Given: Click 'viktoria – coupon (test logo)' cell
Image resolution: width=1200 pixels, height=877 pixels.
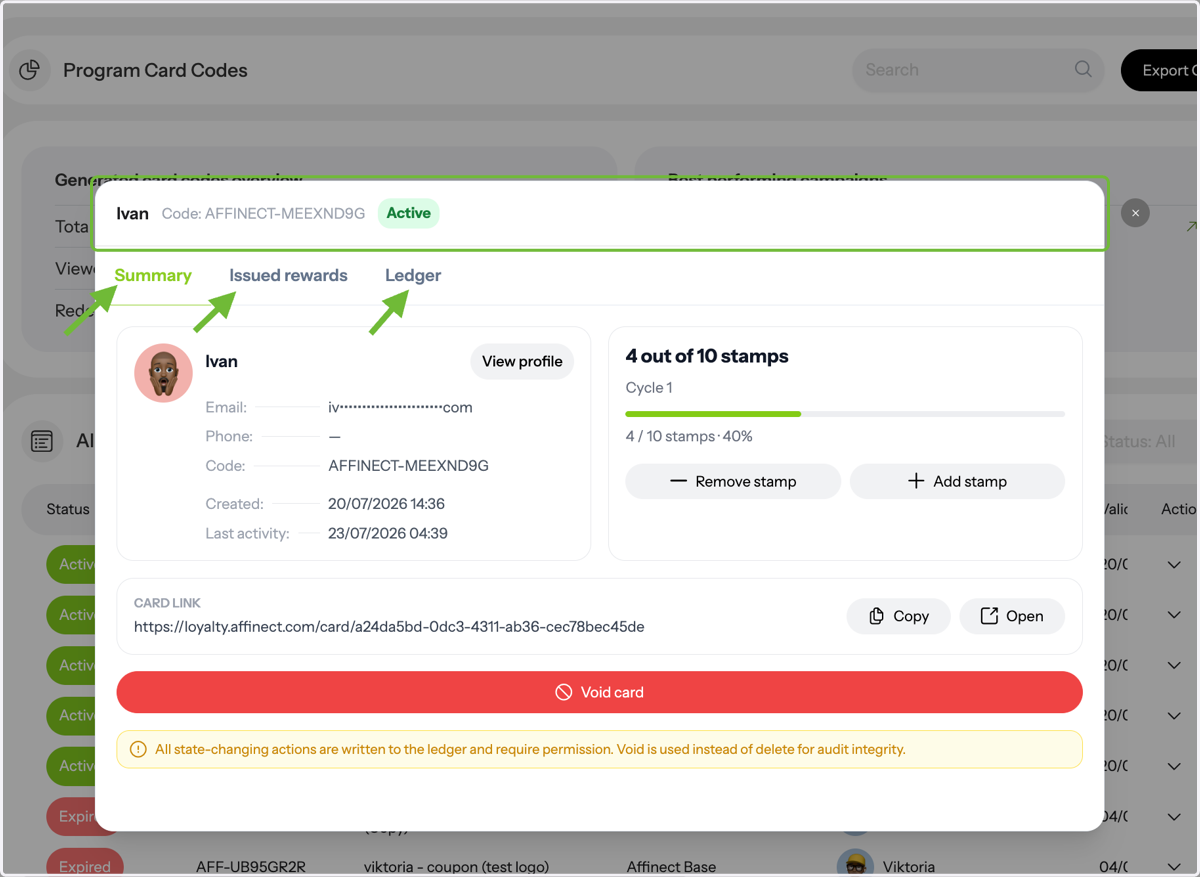Looking at the screenshot, I should (x=457, y=867).
